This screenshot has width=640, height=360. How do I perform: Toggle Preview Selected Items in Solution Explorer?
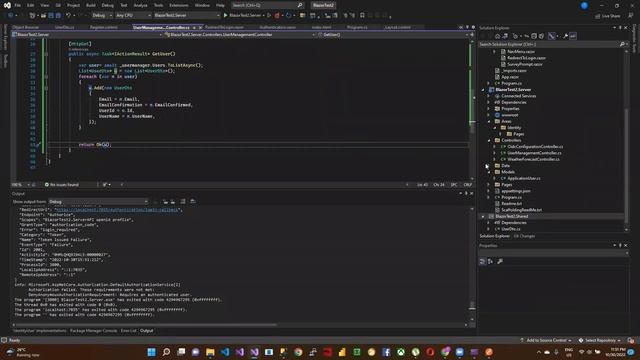(573, 36)
